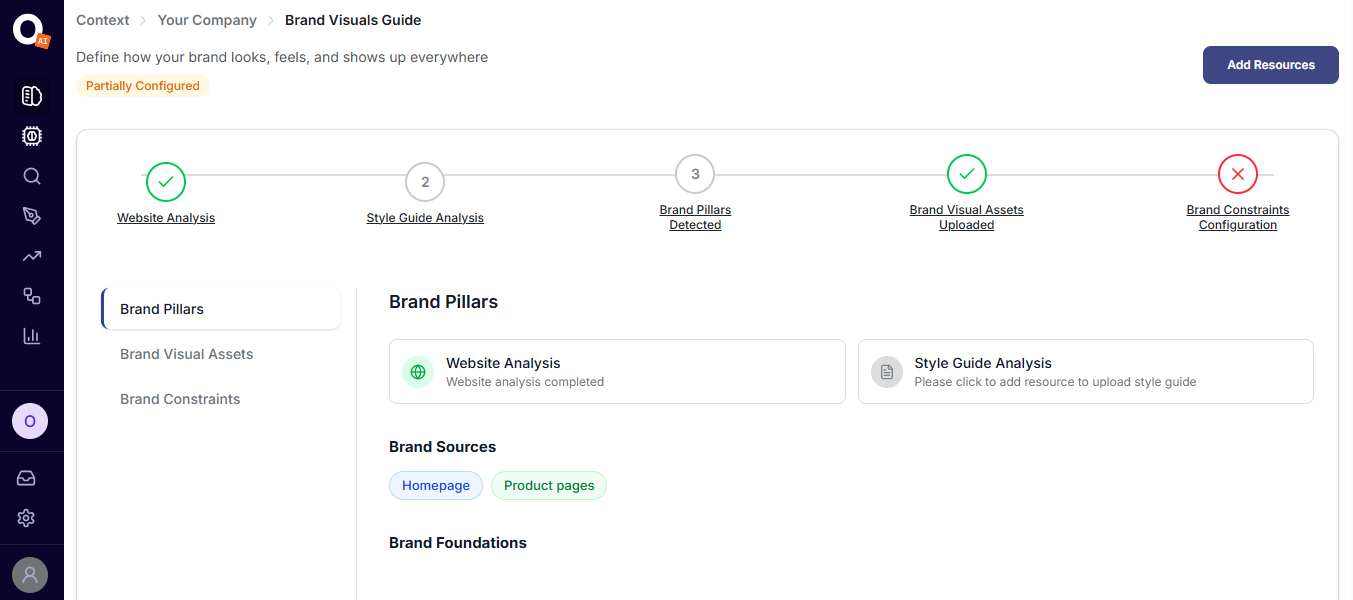This screenshot has height=600, width=1353.
Task: Open the book/context icon in sidebar
Action: coord(32,96)
